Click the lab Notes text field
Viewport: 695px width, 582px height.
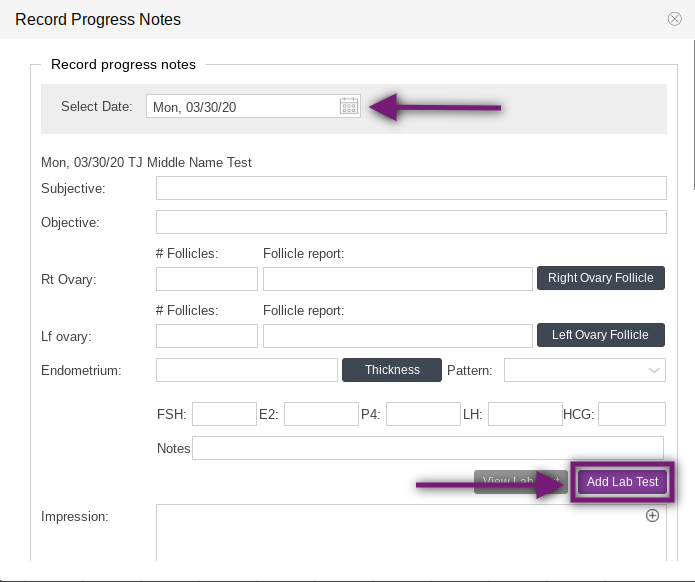pos(427,448)
